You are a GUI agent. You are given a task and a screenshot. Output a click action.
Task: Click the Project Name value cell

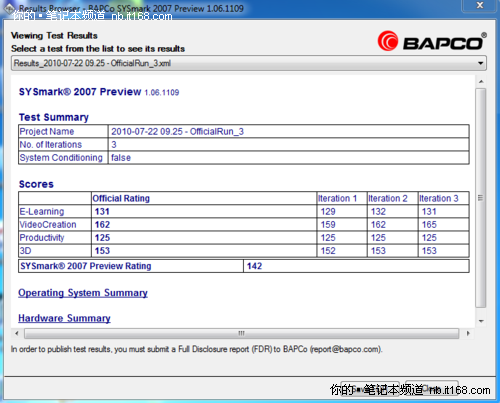coord(289,131)
